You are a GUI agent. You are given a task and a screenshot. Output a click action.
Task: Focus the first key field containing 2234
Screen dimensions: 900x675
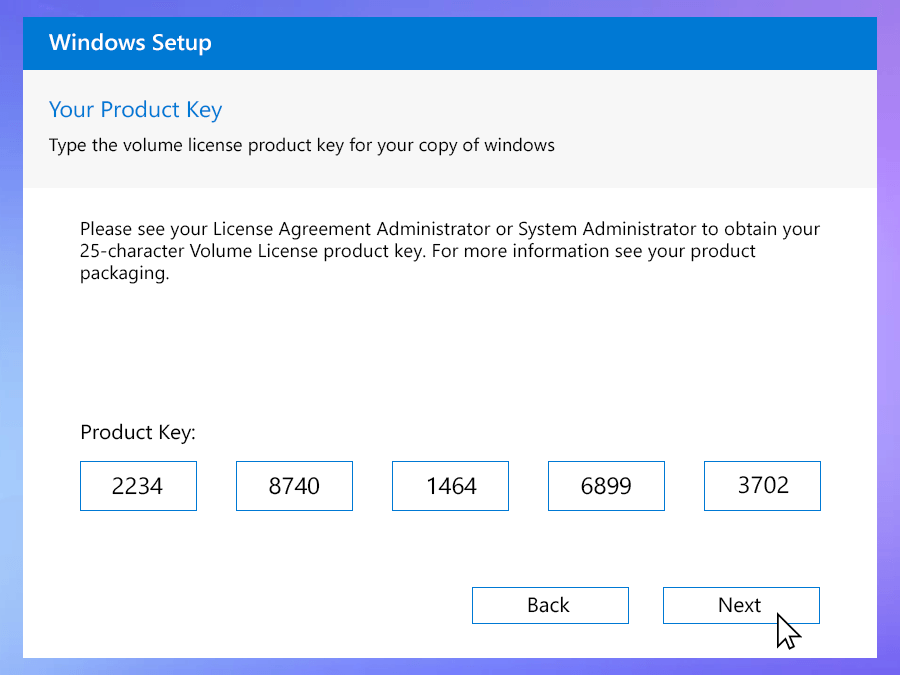coord(138,486)
